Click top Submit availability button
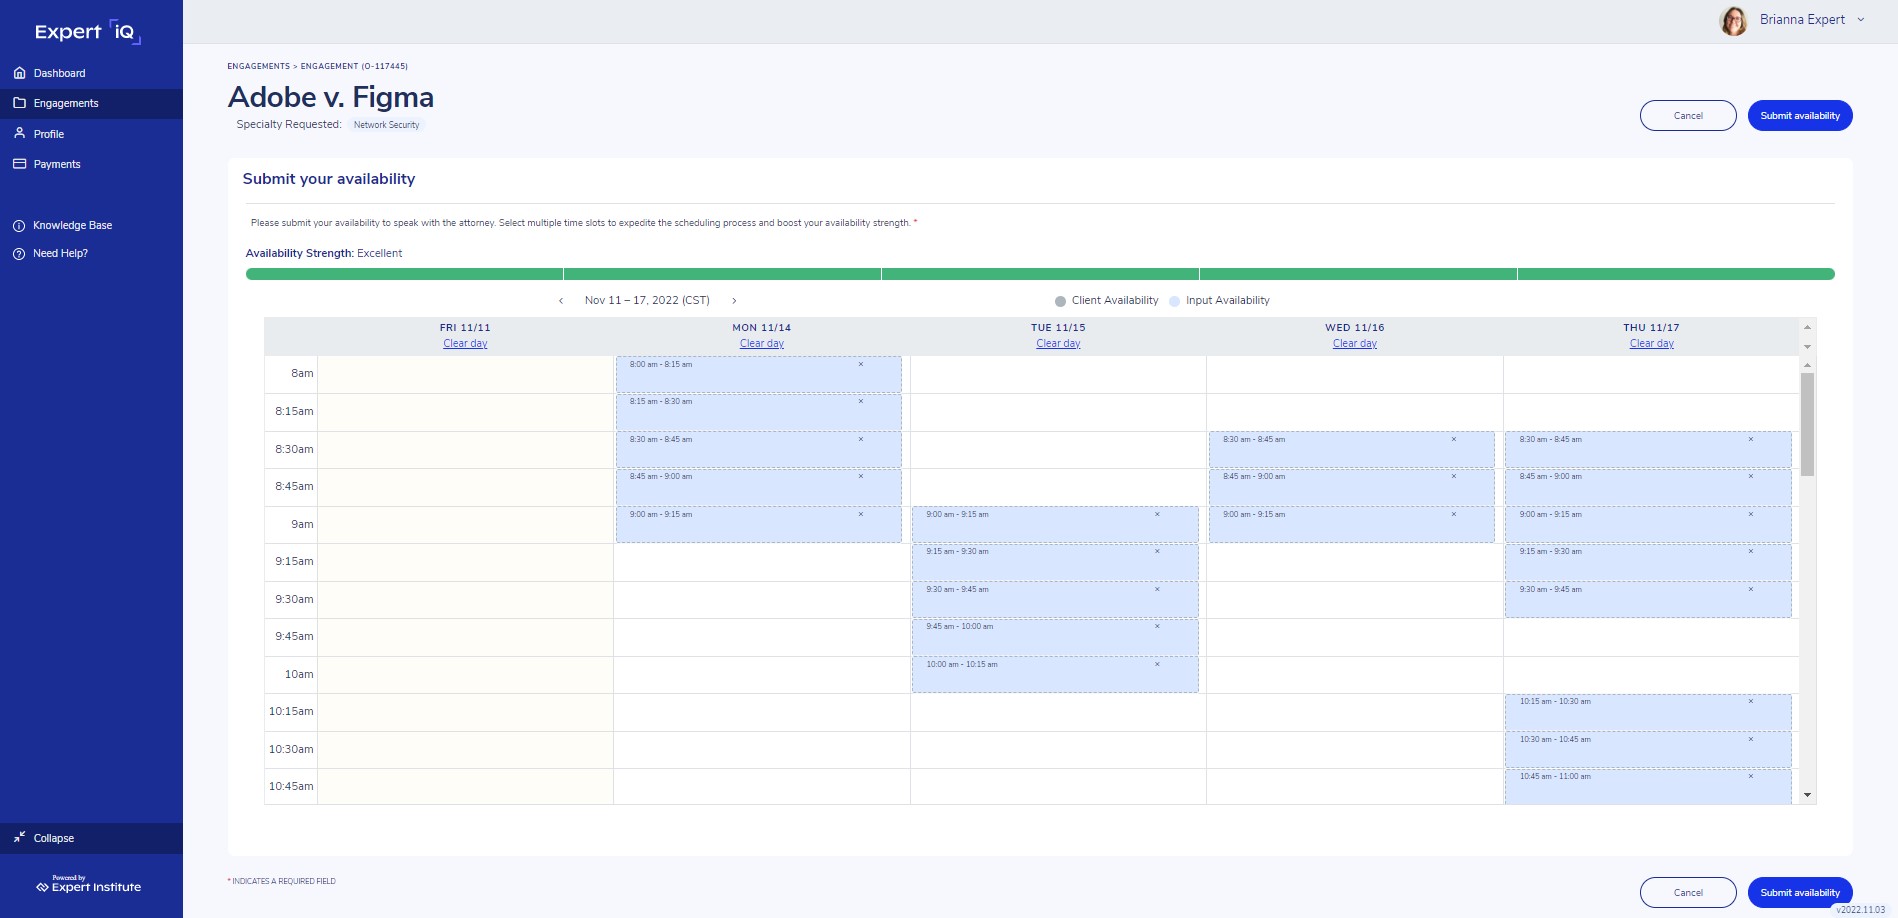Viewport: 1898px width, 918px height. tap(1799, 116)
